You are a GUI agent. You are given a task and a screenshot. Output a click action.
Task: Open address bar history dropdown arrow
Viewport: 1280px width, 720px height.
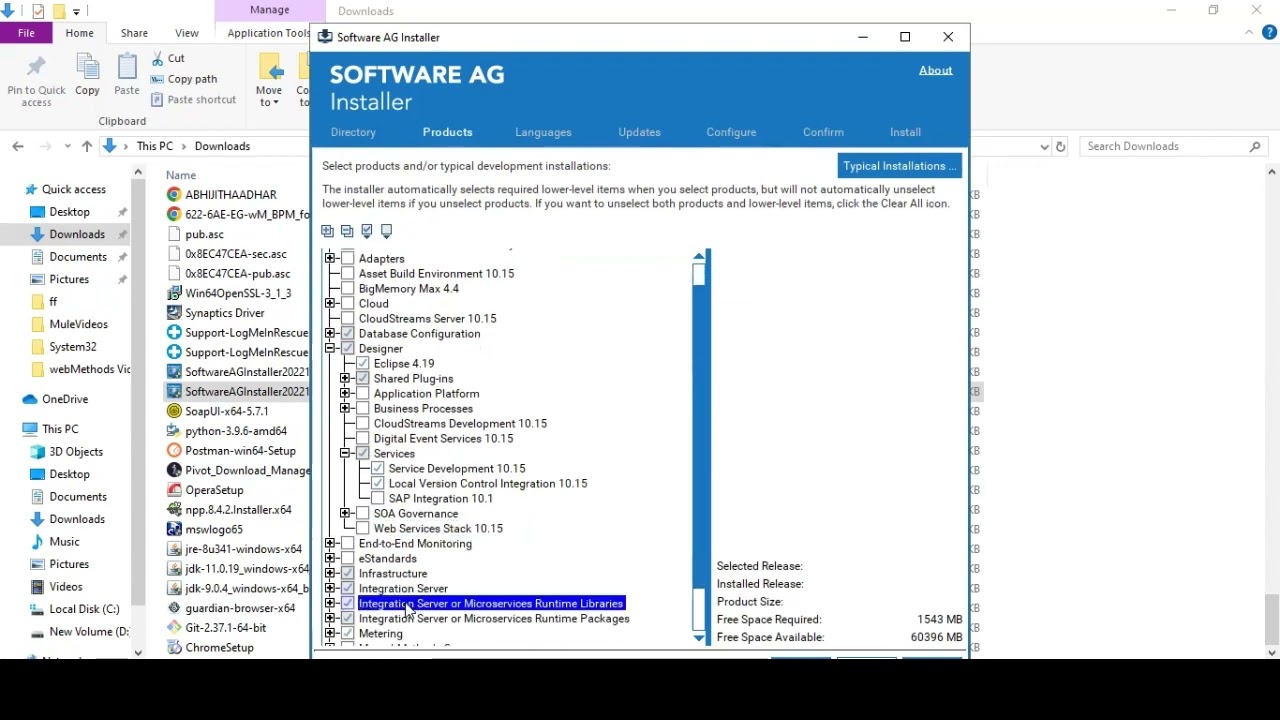click(x=1043, y=146)
